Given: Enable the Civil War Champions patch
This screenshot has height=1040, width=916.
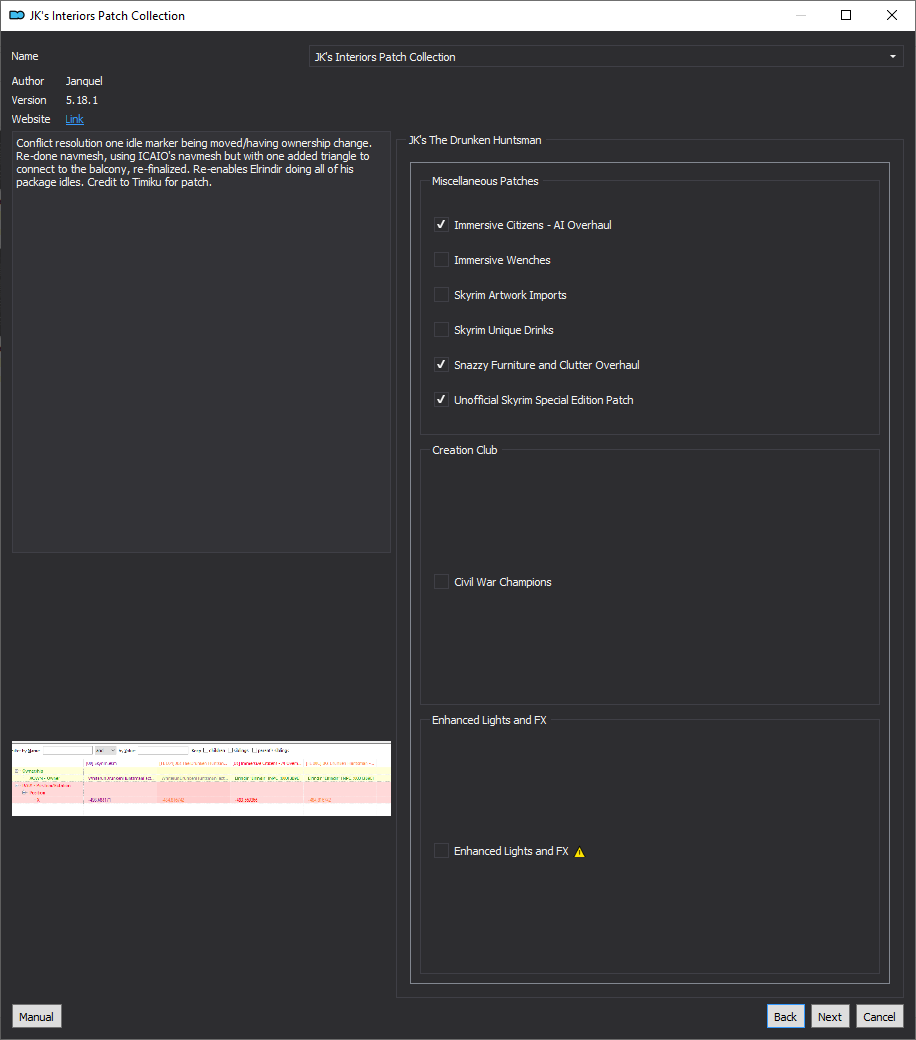Looking at the screenshot, I should pos(441,582).
